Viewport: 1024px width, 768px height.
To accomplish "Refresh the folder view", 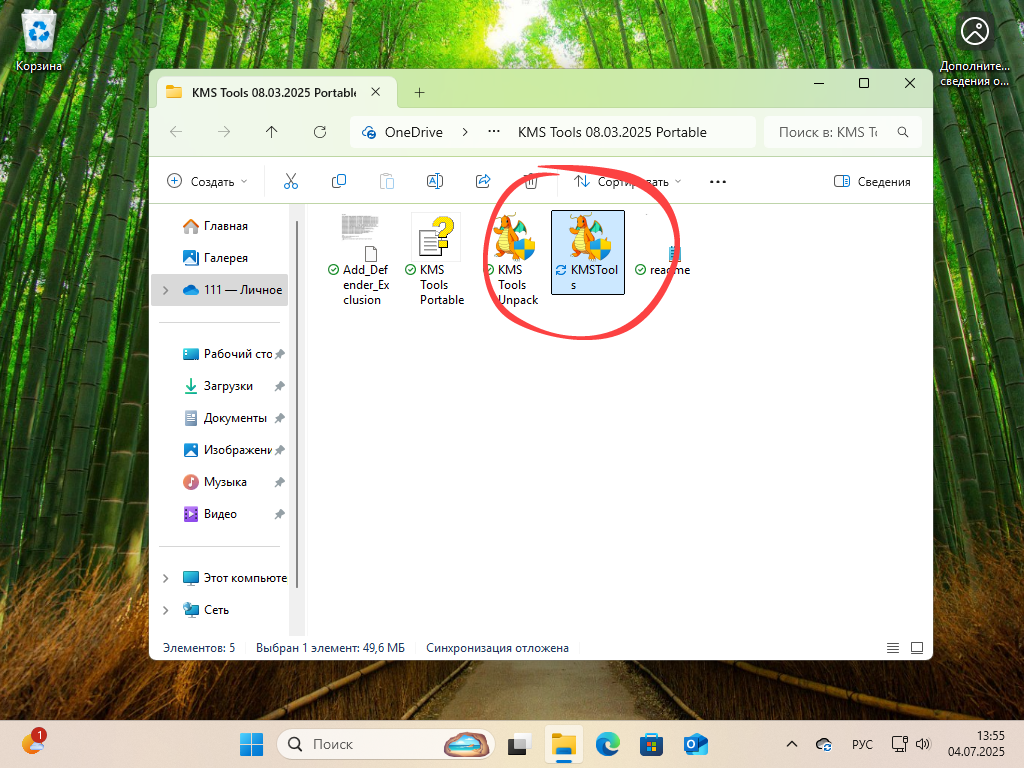I will 319,131.
